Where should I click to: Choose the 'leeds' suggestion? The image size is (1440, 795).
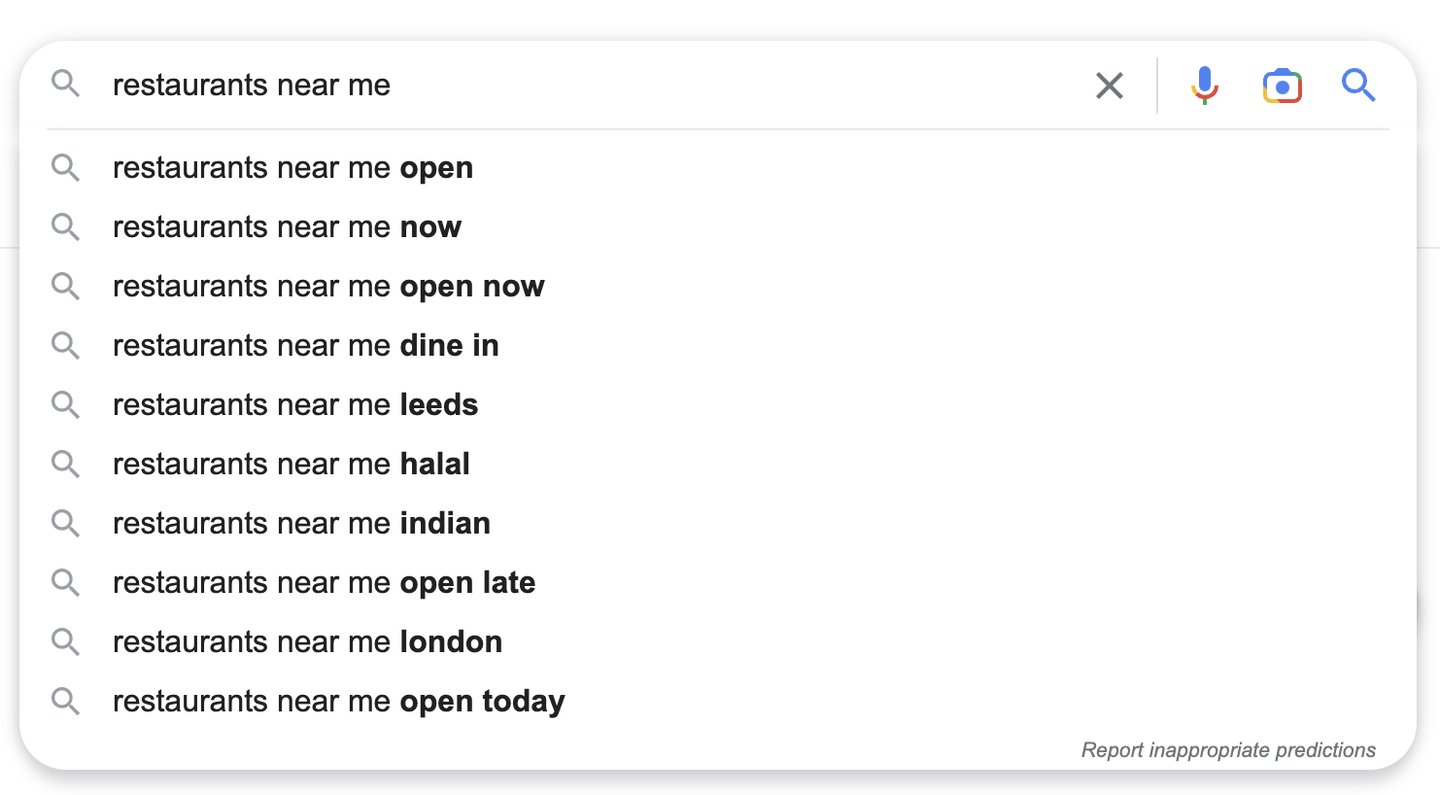tap(295, 405)
